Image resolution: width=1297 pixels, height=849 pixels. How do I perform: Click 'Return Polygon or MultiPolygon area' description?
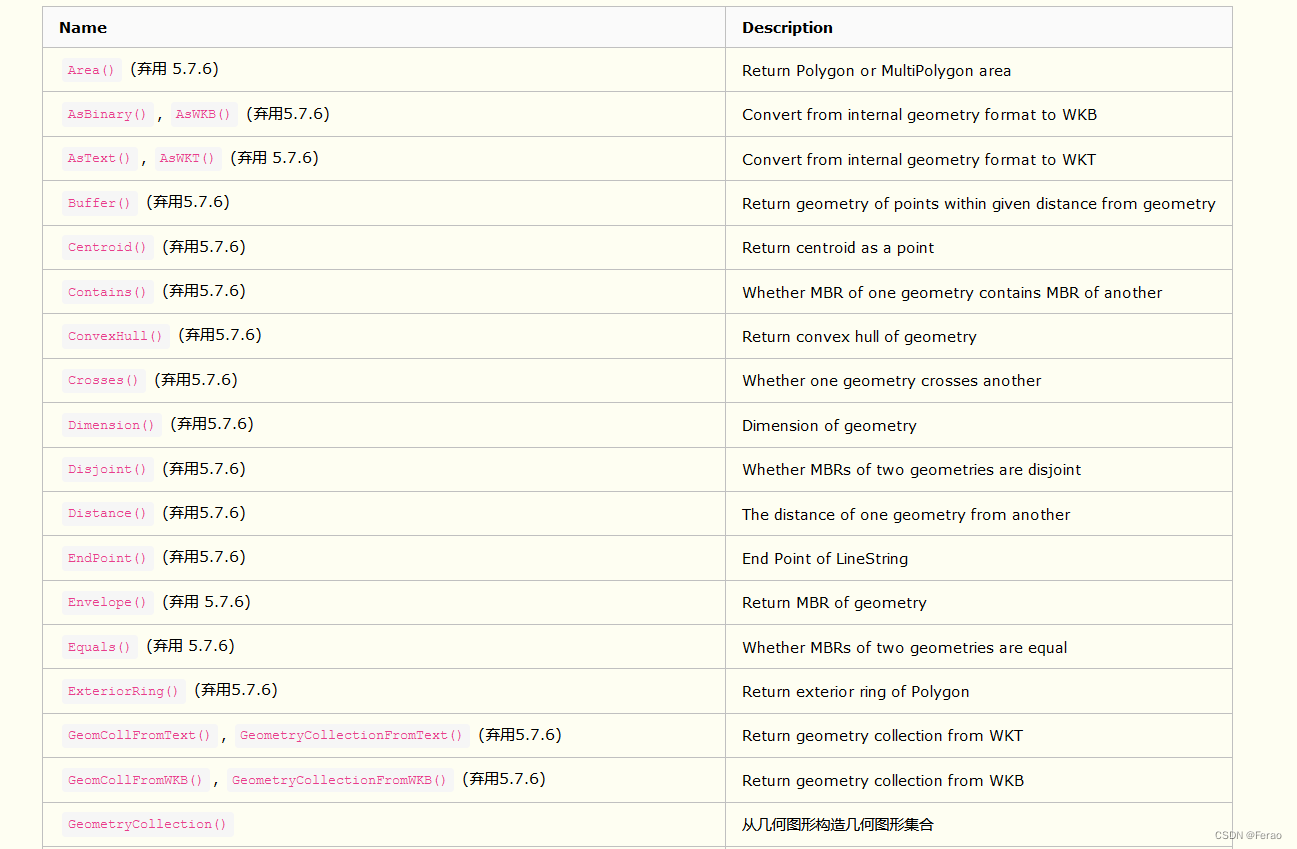876,71
